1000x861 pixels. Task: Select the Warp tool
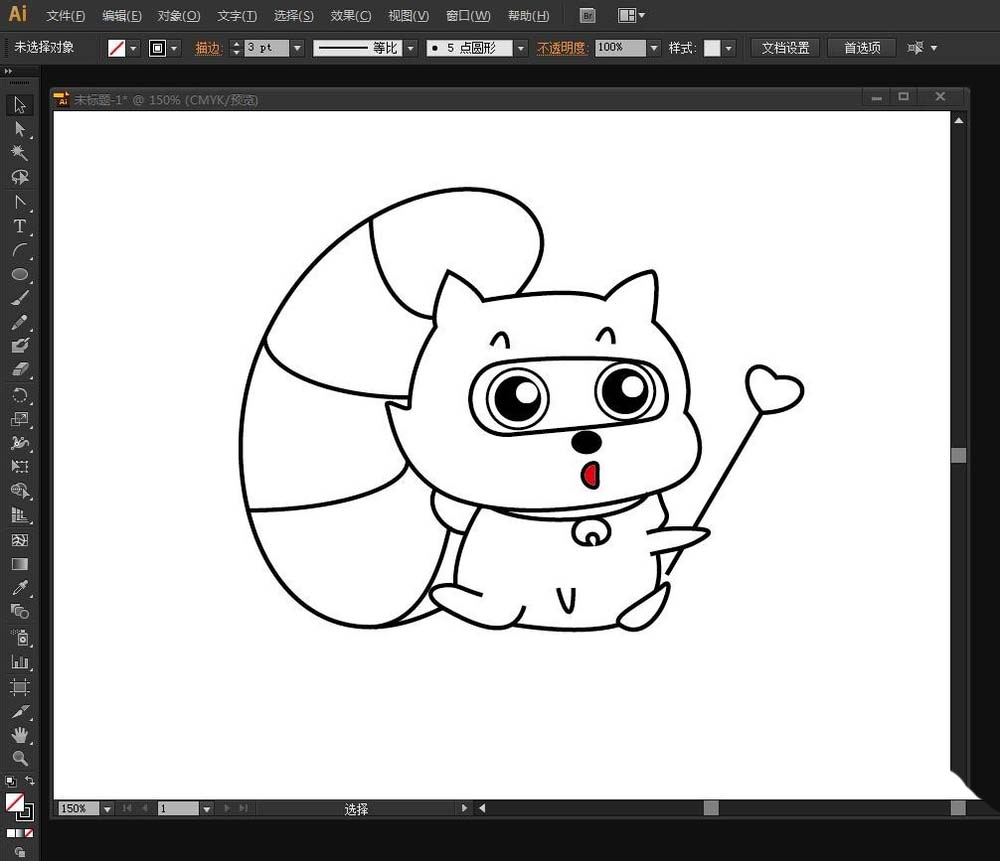(x=20, y=443)
